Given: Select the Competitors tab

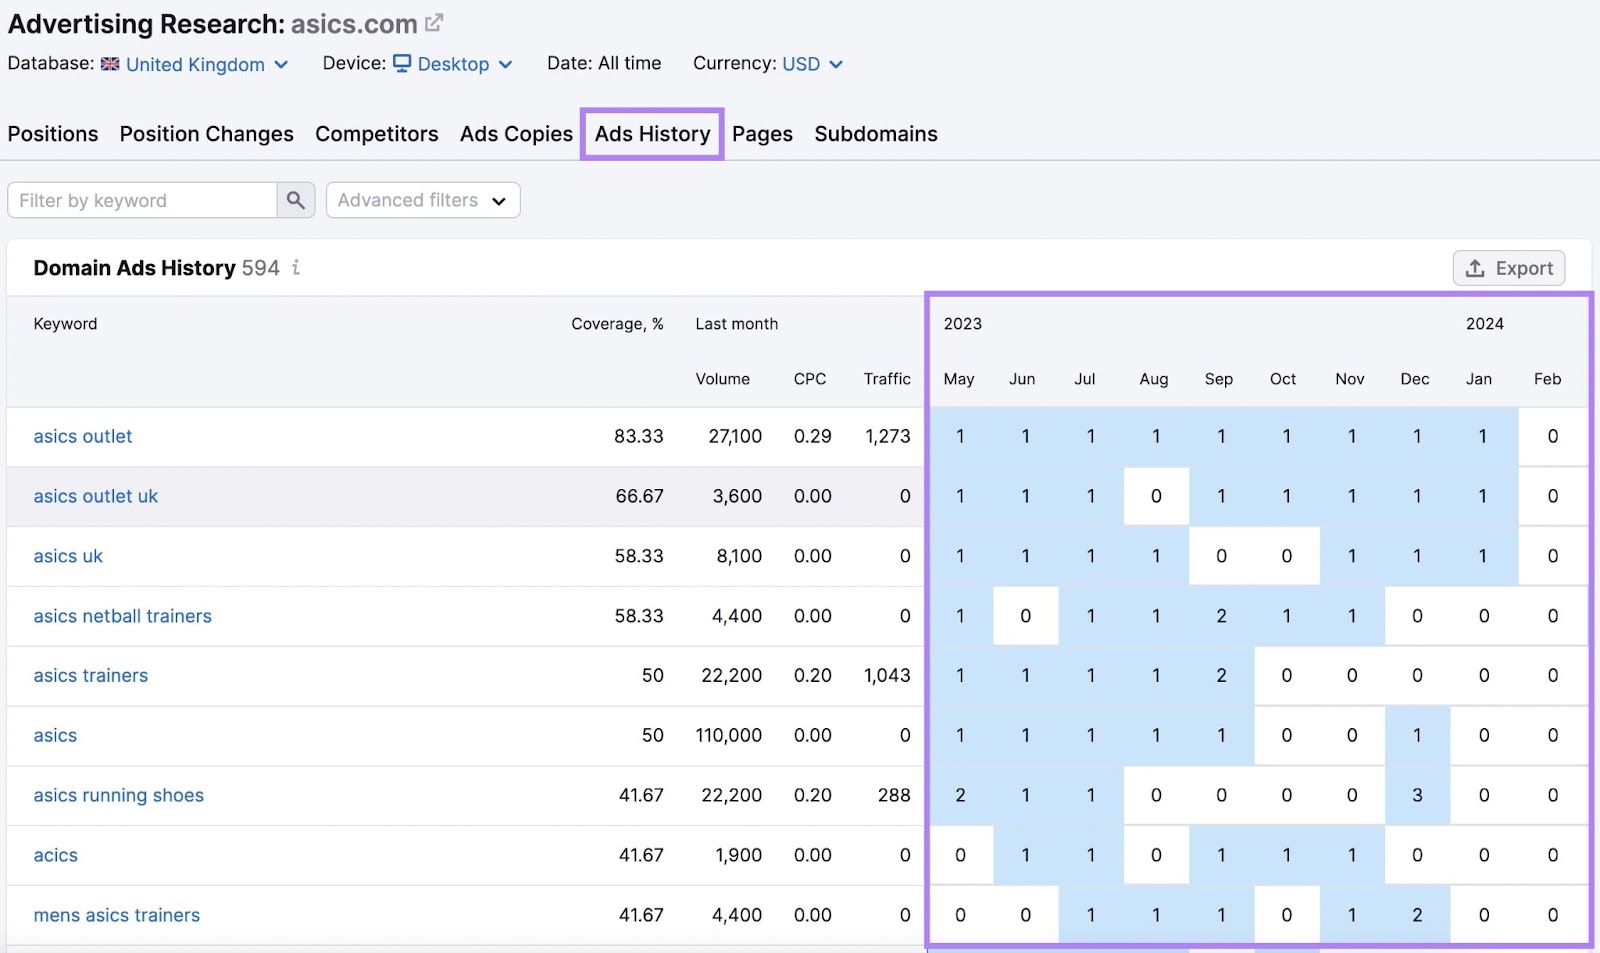Looking at the screenshot, I should pos(377,133).
